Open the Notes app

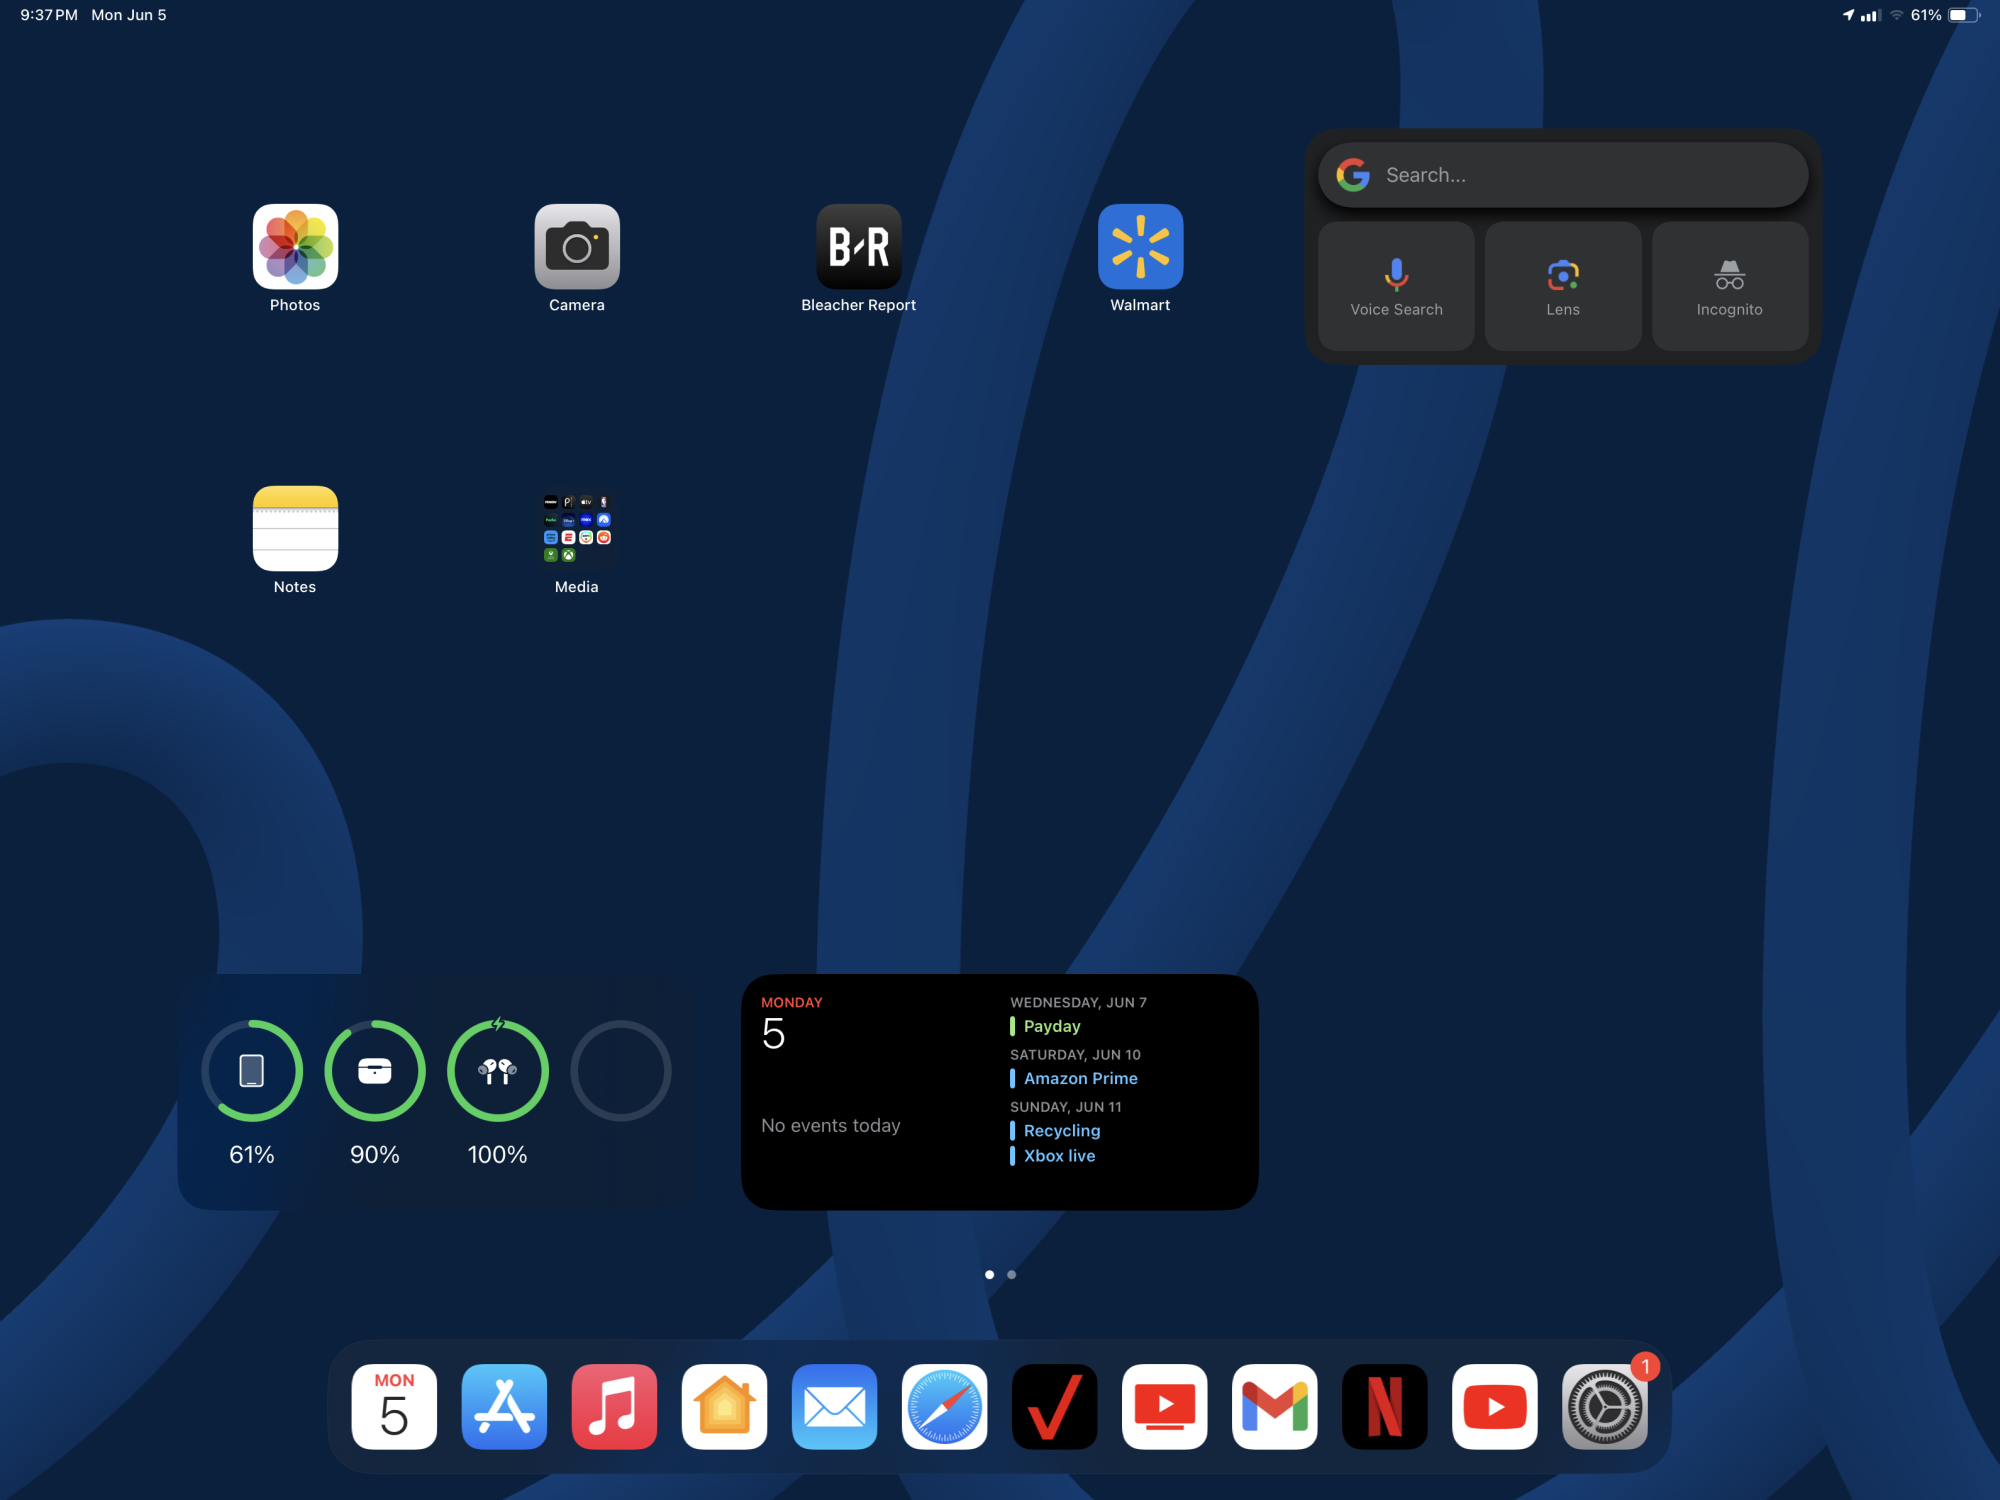pyautogui.click(x=295, y=529)
